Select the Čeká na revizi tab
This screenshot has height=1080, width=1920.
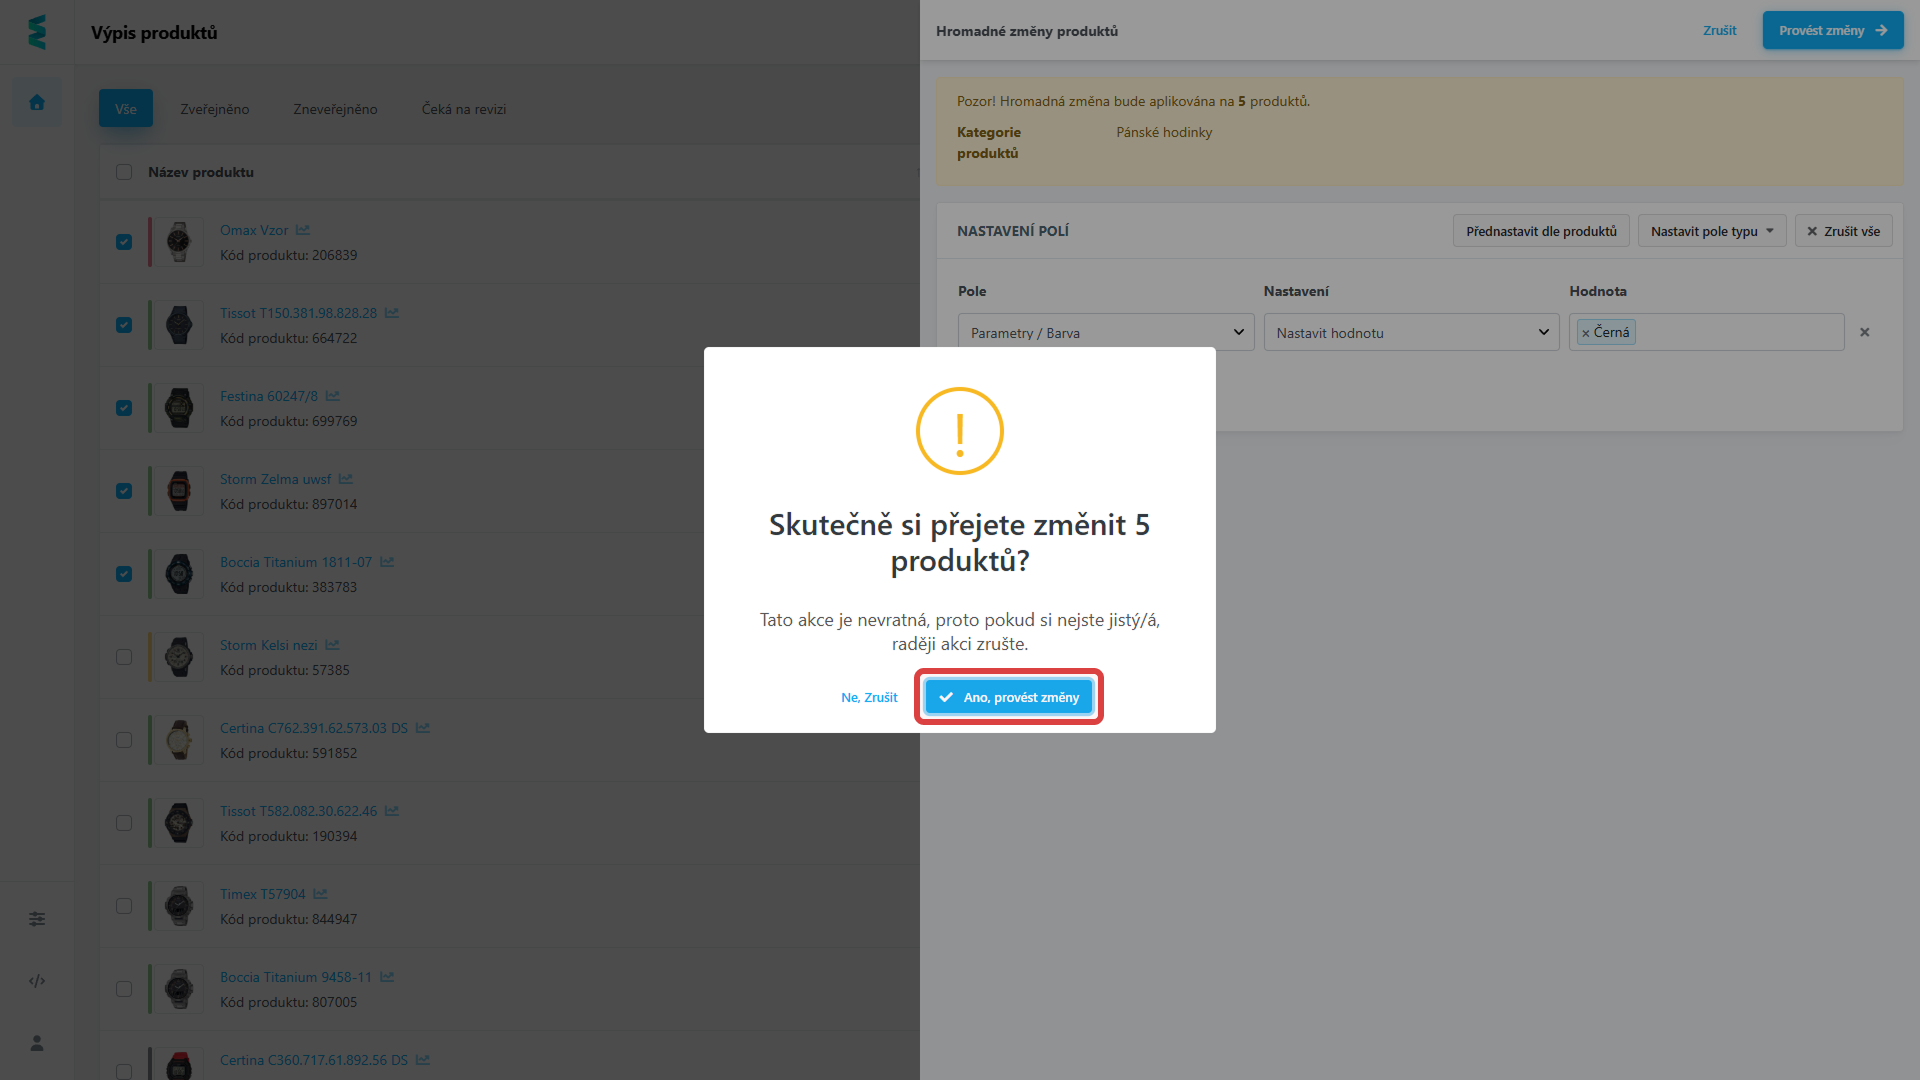[x=463, y=109]
